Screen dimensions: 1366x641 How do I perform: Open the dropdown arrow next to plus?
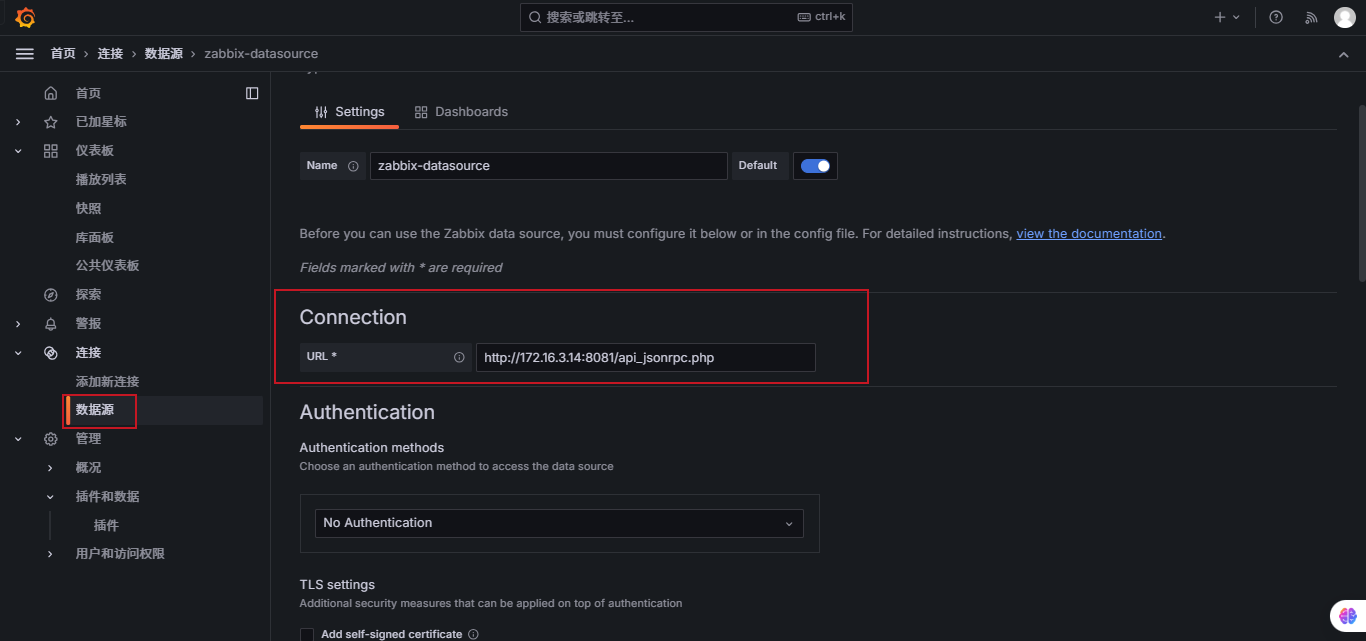click(x=1237, y=17)
